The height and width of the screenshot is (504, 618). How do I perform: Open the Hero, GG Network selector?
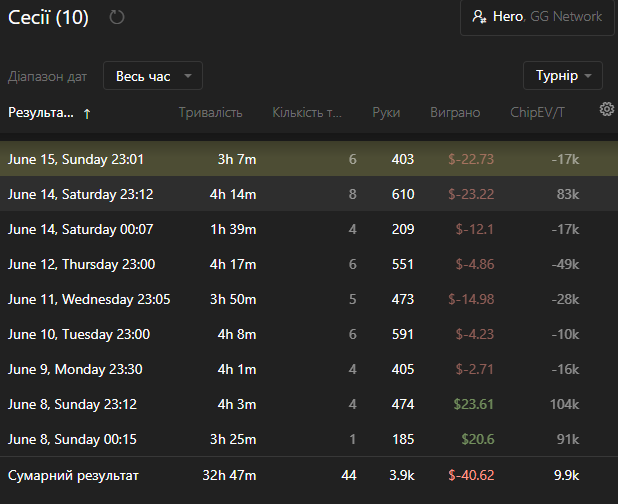[x=537, y=17]
